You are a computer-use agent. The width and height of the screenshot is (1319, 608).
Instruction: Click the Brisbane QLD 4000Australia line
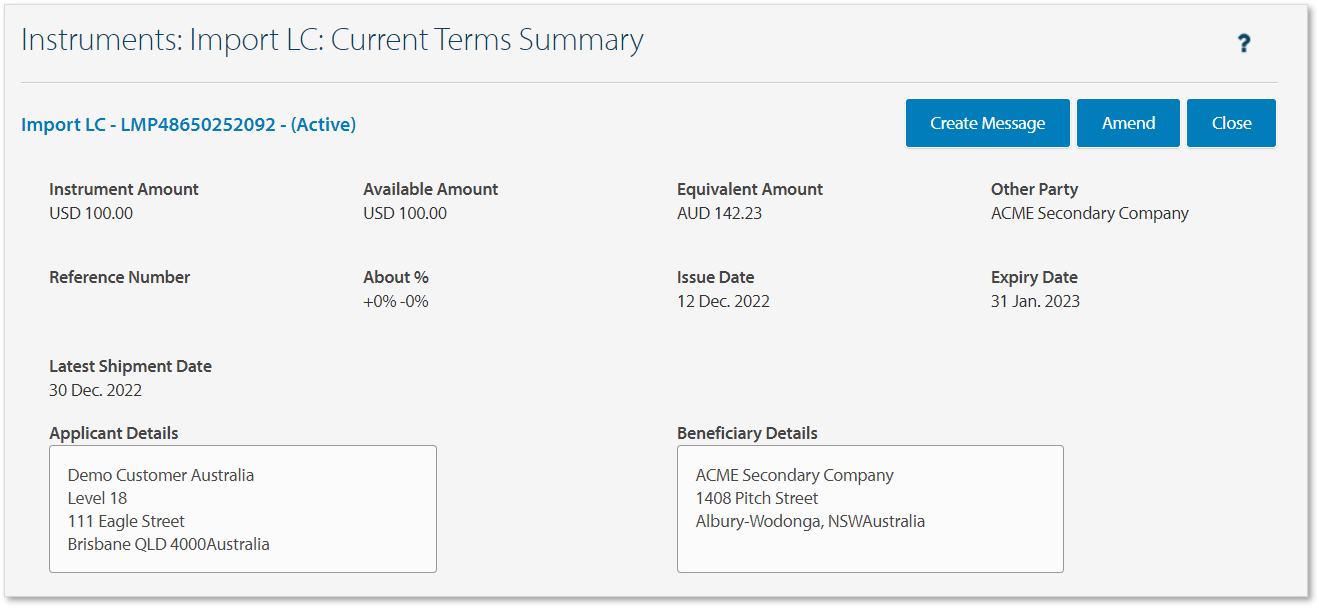(x=168, y=544)
